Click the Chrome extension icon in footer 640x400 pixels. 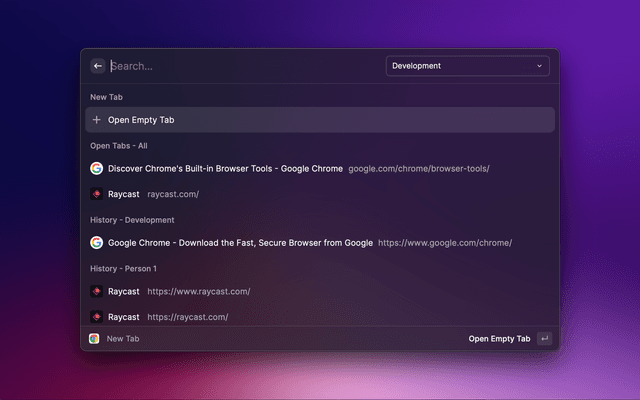[94, 339]
